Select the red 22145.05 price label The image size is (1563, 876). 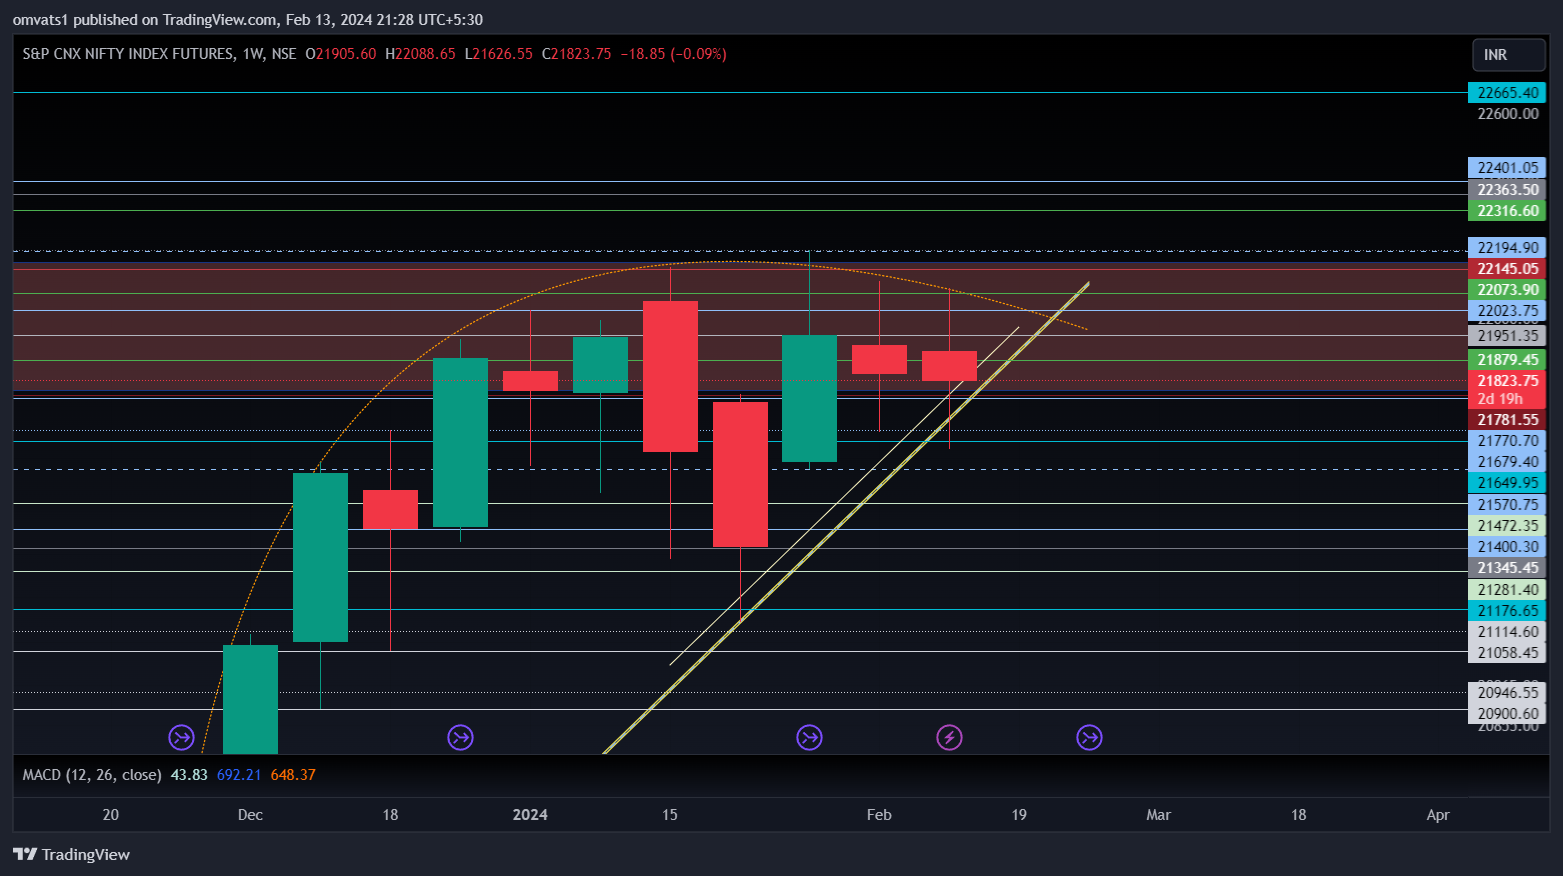coord(1507,269)
